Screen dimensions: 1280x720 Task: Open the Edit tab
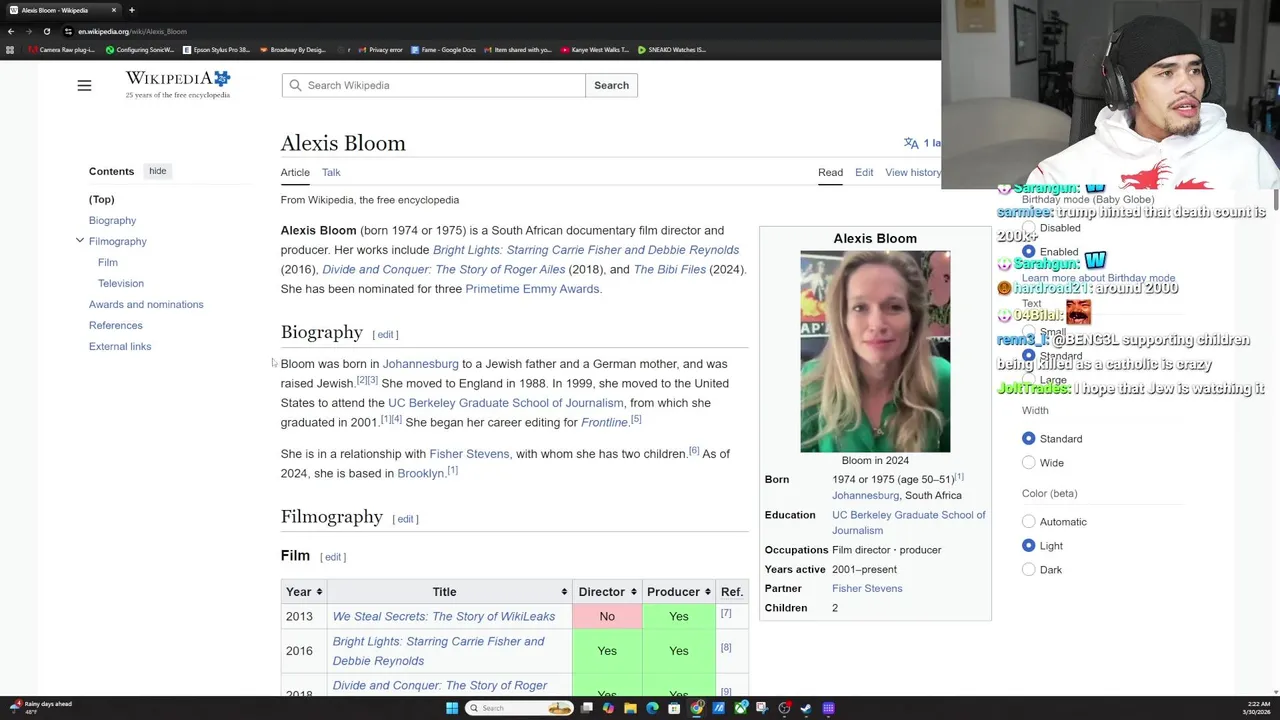click(x=864, y=173)
